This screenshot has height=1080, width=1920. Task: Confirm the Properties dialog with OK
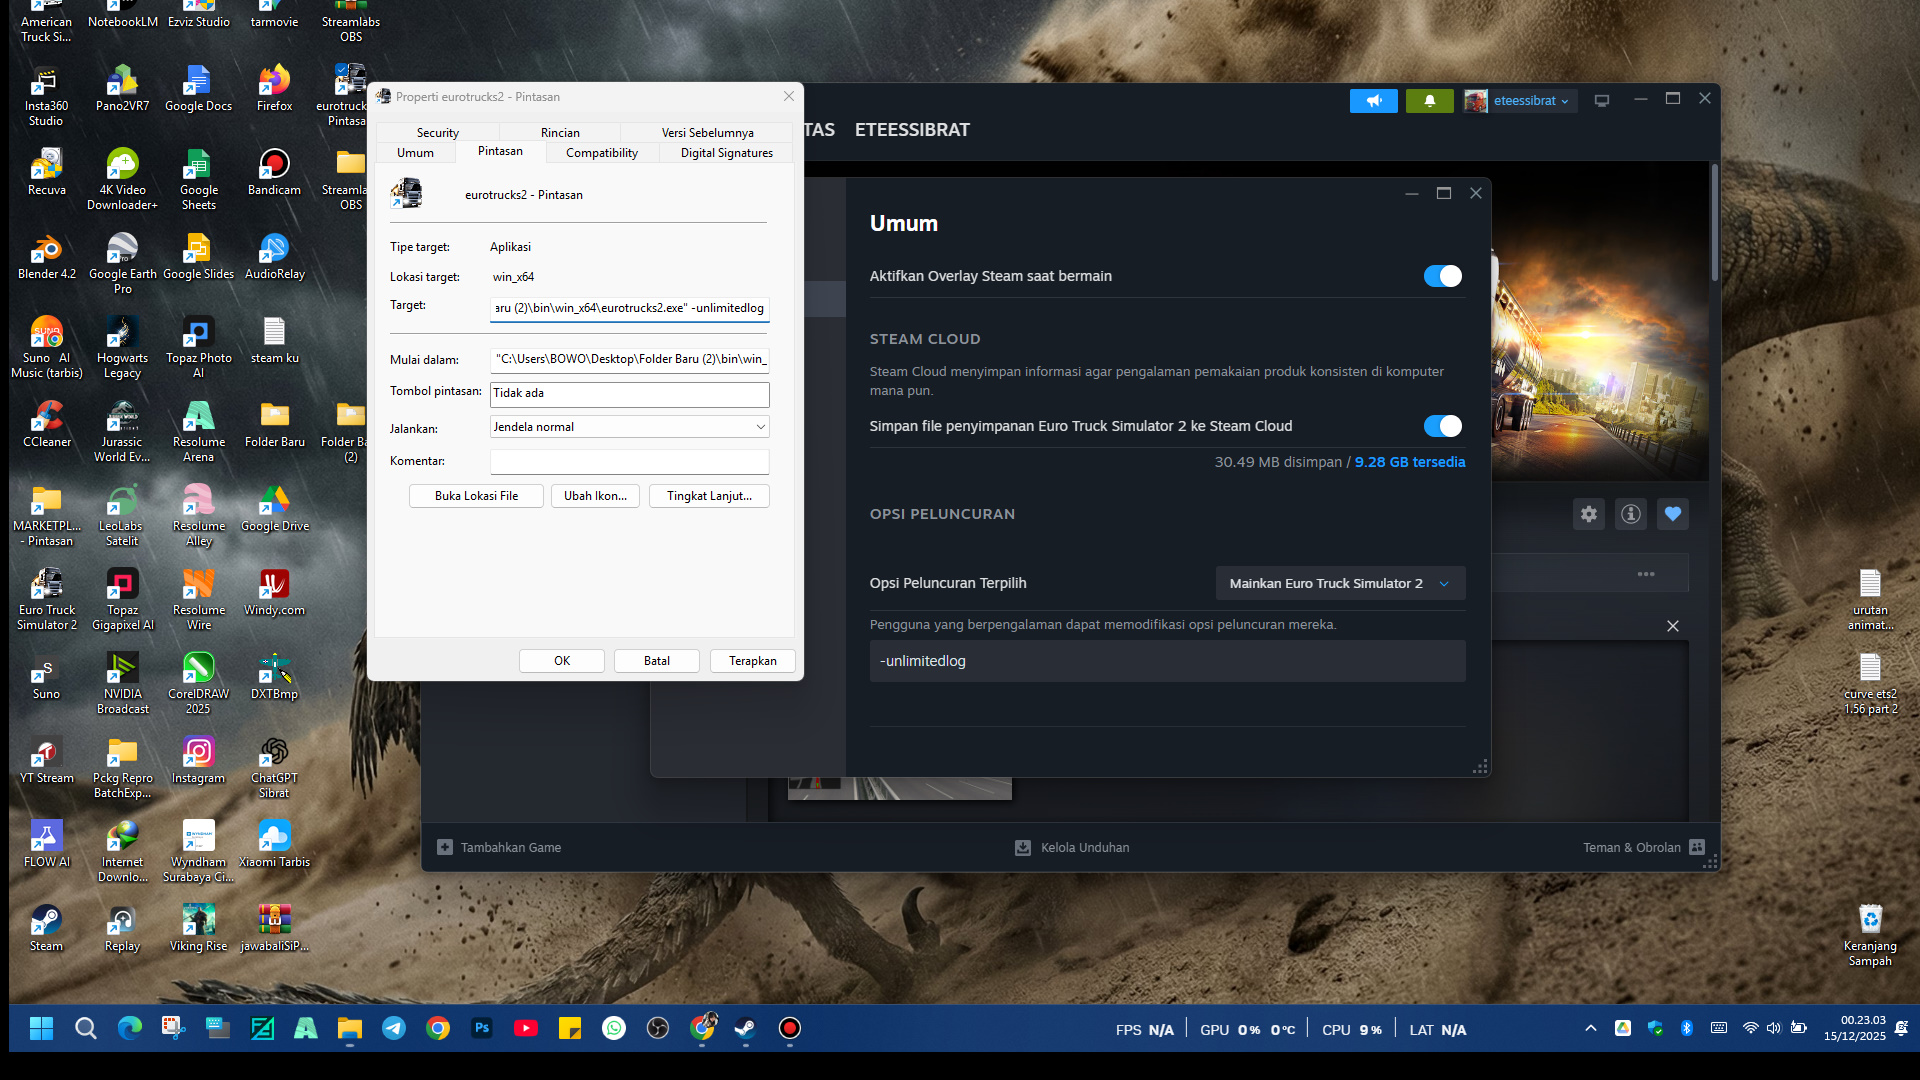pyautogui.click(x=562, y=661)
